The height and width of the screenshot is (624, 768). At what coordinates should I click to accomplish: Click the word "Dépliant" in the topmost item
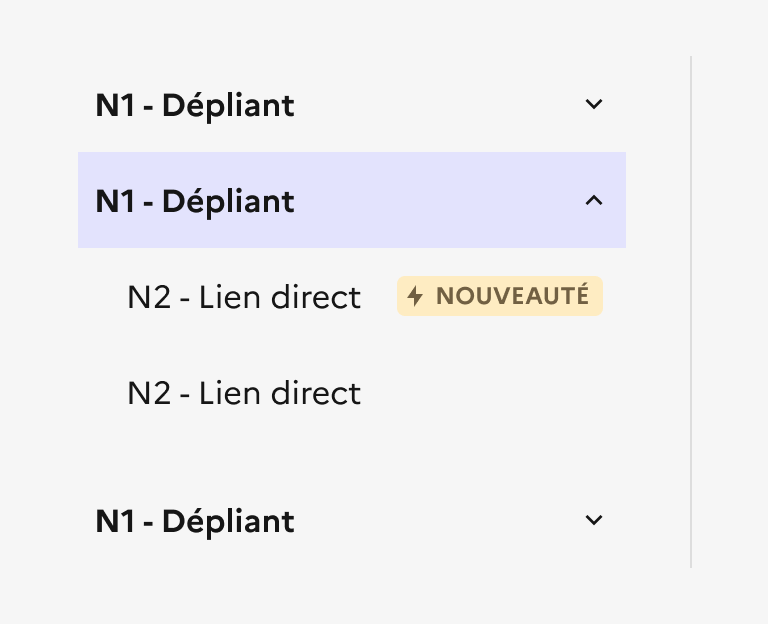(x=228, y=105)
